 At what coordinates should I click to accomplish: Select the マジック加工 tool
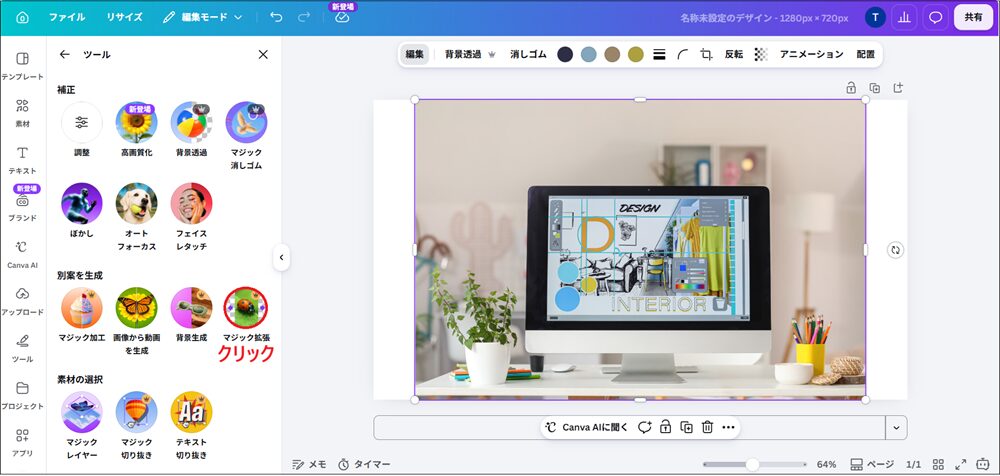tap(82, 308)
